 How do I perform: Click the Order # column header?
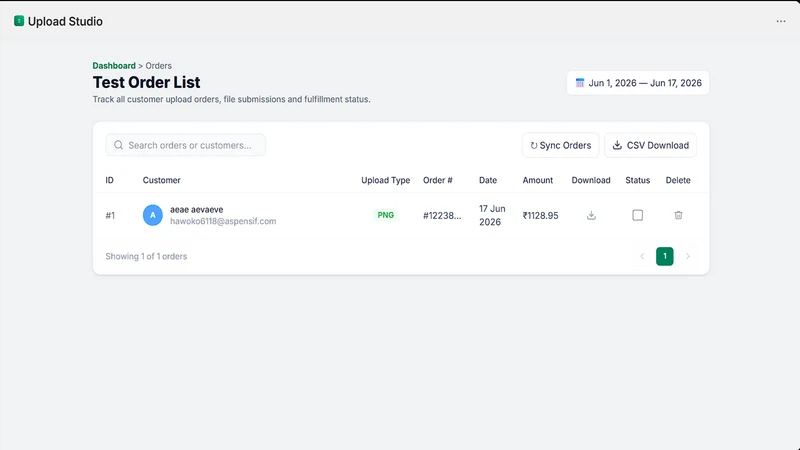click(437, 180)
